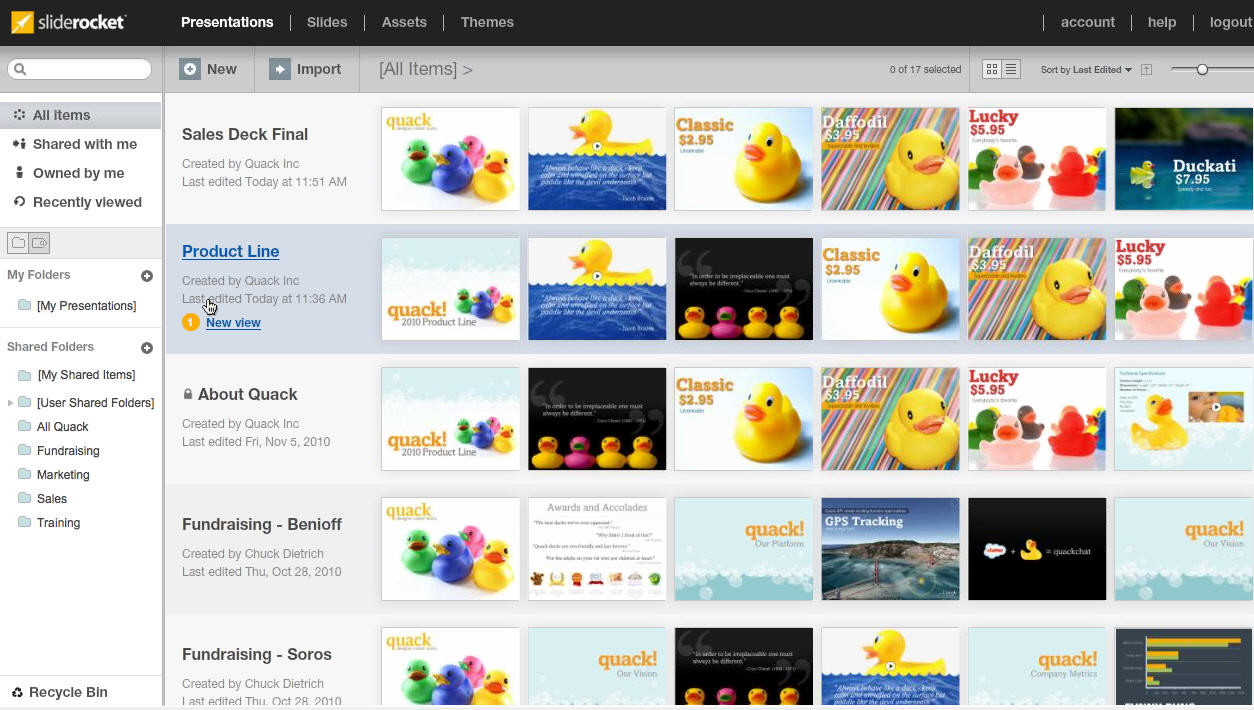1254x710 pixels.
Task: Click the sort direction arrow icon
Action: tap(1146, 70)
